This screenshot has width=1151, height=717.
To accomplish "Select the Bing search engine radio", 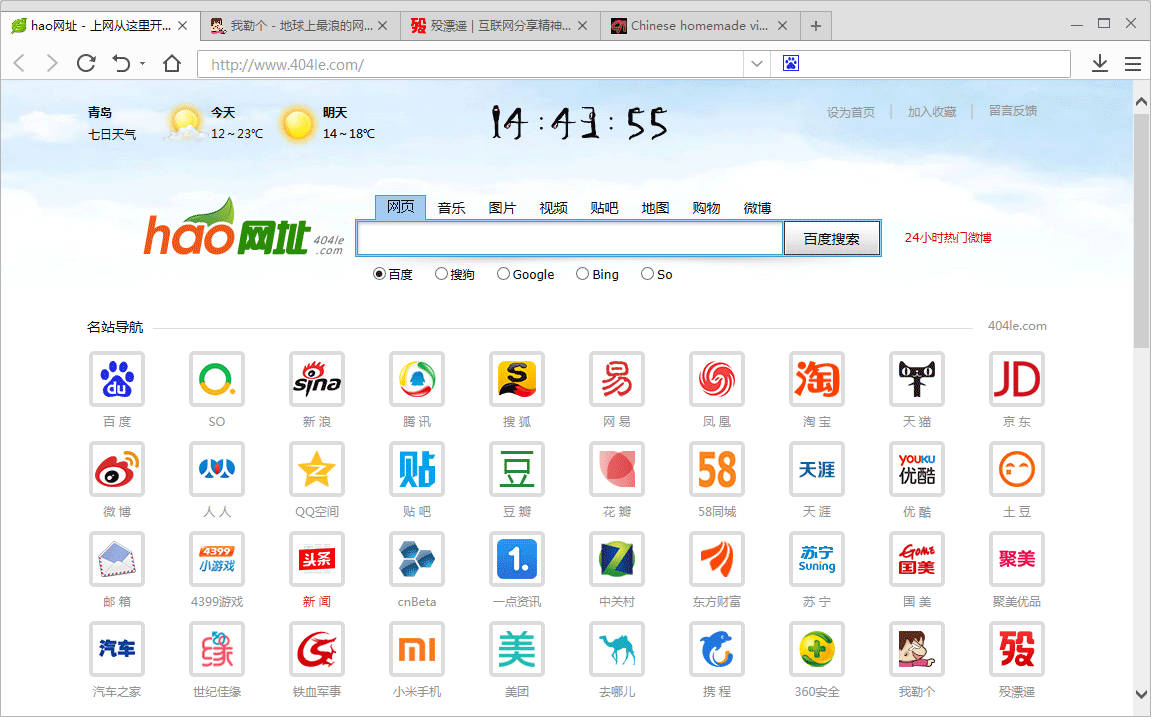I will (582, 274).
